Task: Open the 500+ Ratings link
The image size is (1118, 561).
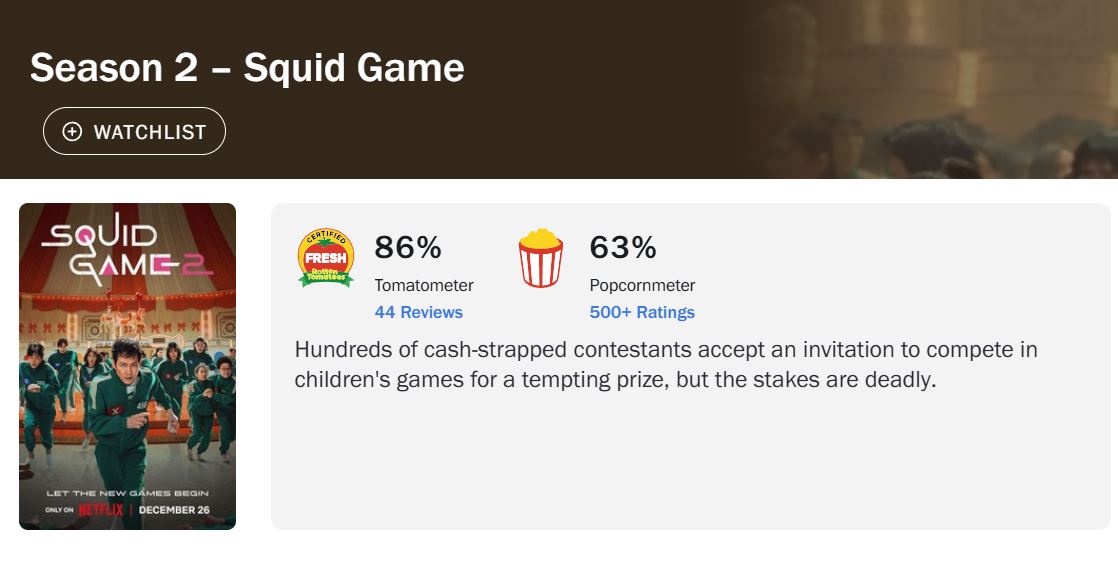Action: 642,312
